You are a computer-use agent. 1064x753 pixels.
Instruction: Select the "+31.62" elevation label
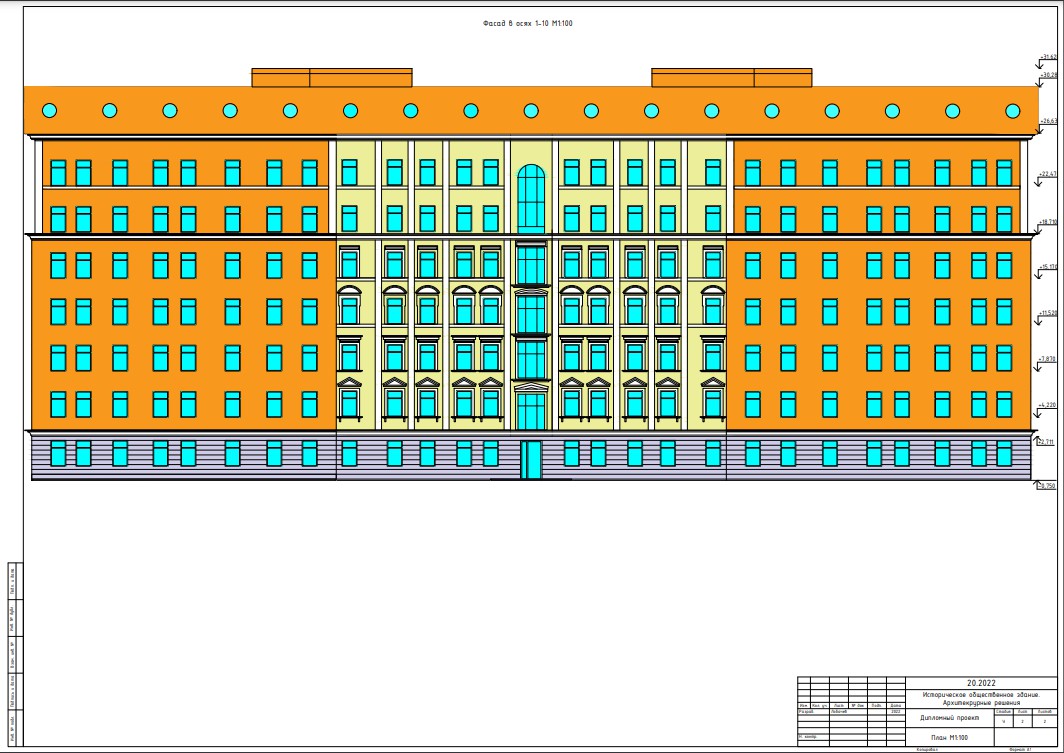(x=1049, y=56)
